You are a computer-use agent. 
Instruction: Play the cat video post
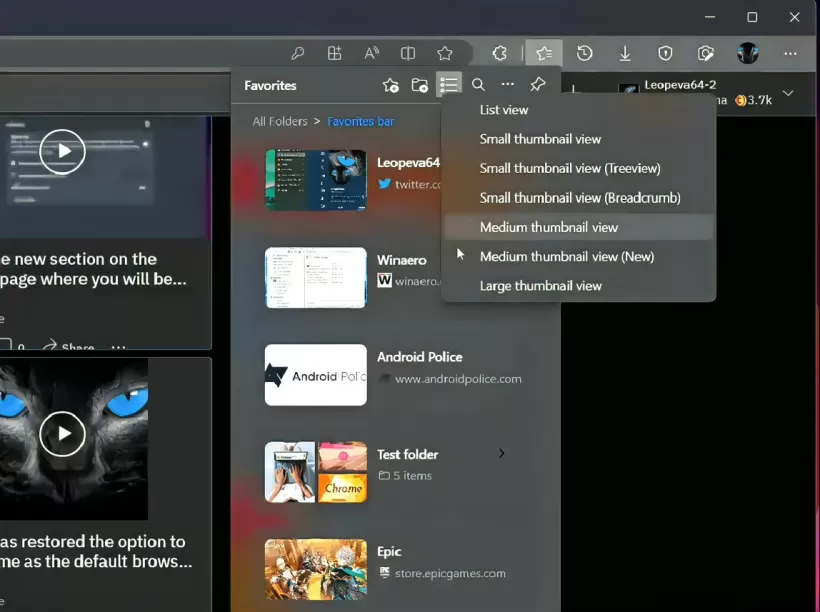(x=62, y=434)
